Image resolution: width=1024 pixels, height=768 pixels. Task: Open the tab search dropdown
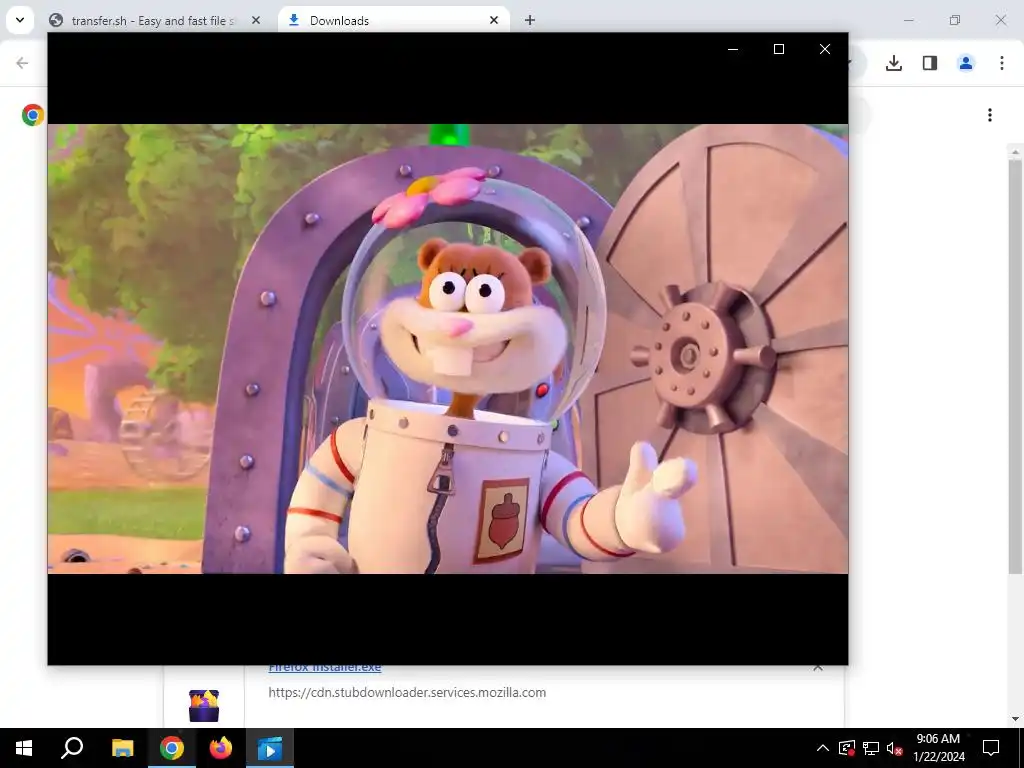tap(20, 20)
